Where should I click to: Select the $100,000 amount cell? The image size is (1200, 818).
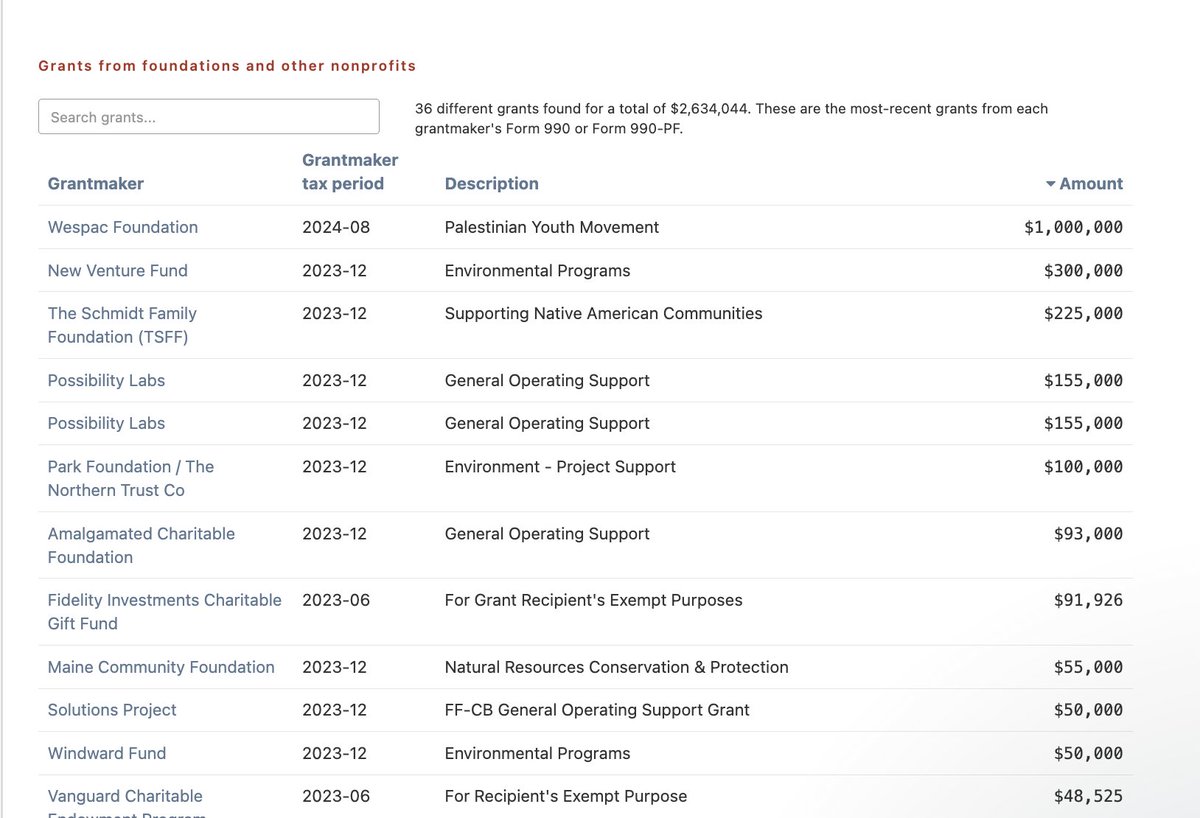coord(1083,466)
